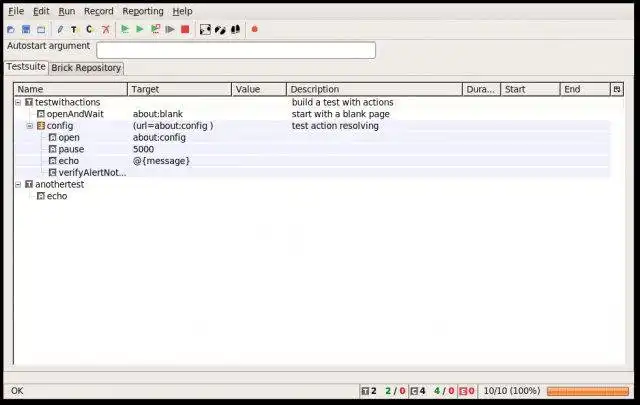Click the blank window toolbar icon
Viewport: 640px width, 405px height.
coord(41,29)
